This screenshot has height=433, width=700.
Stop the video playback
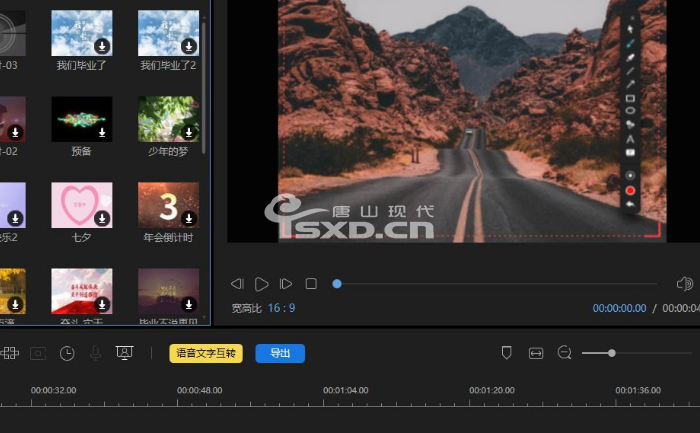311,283
